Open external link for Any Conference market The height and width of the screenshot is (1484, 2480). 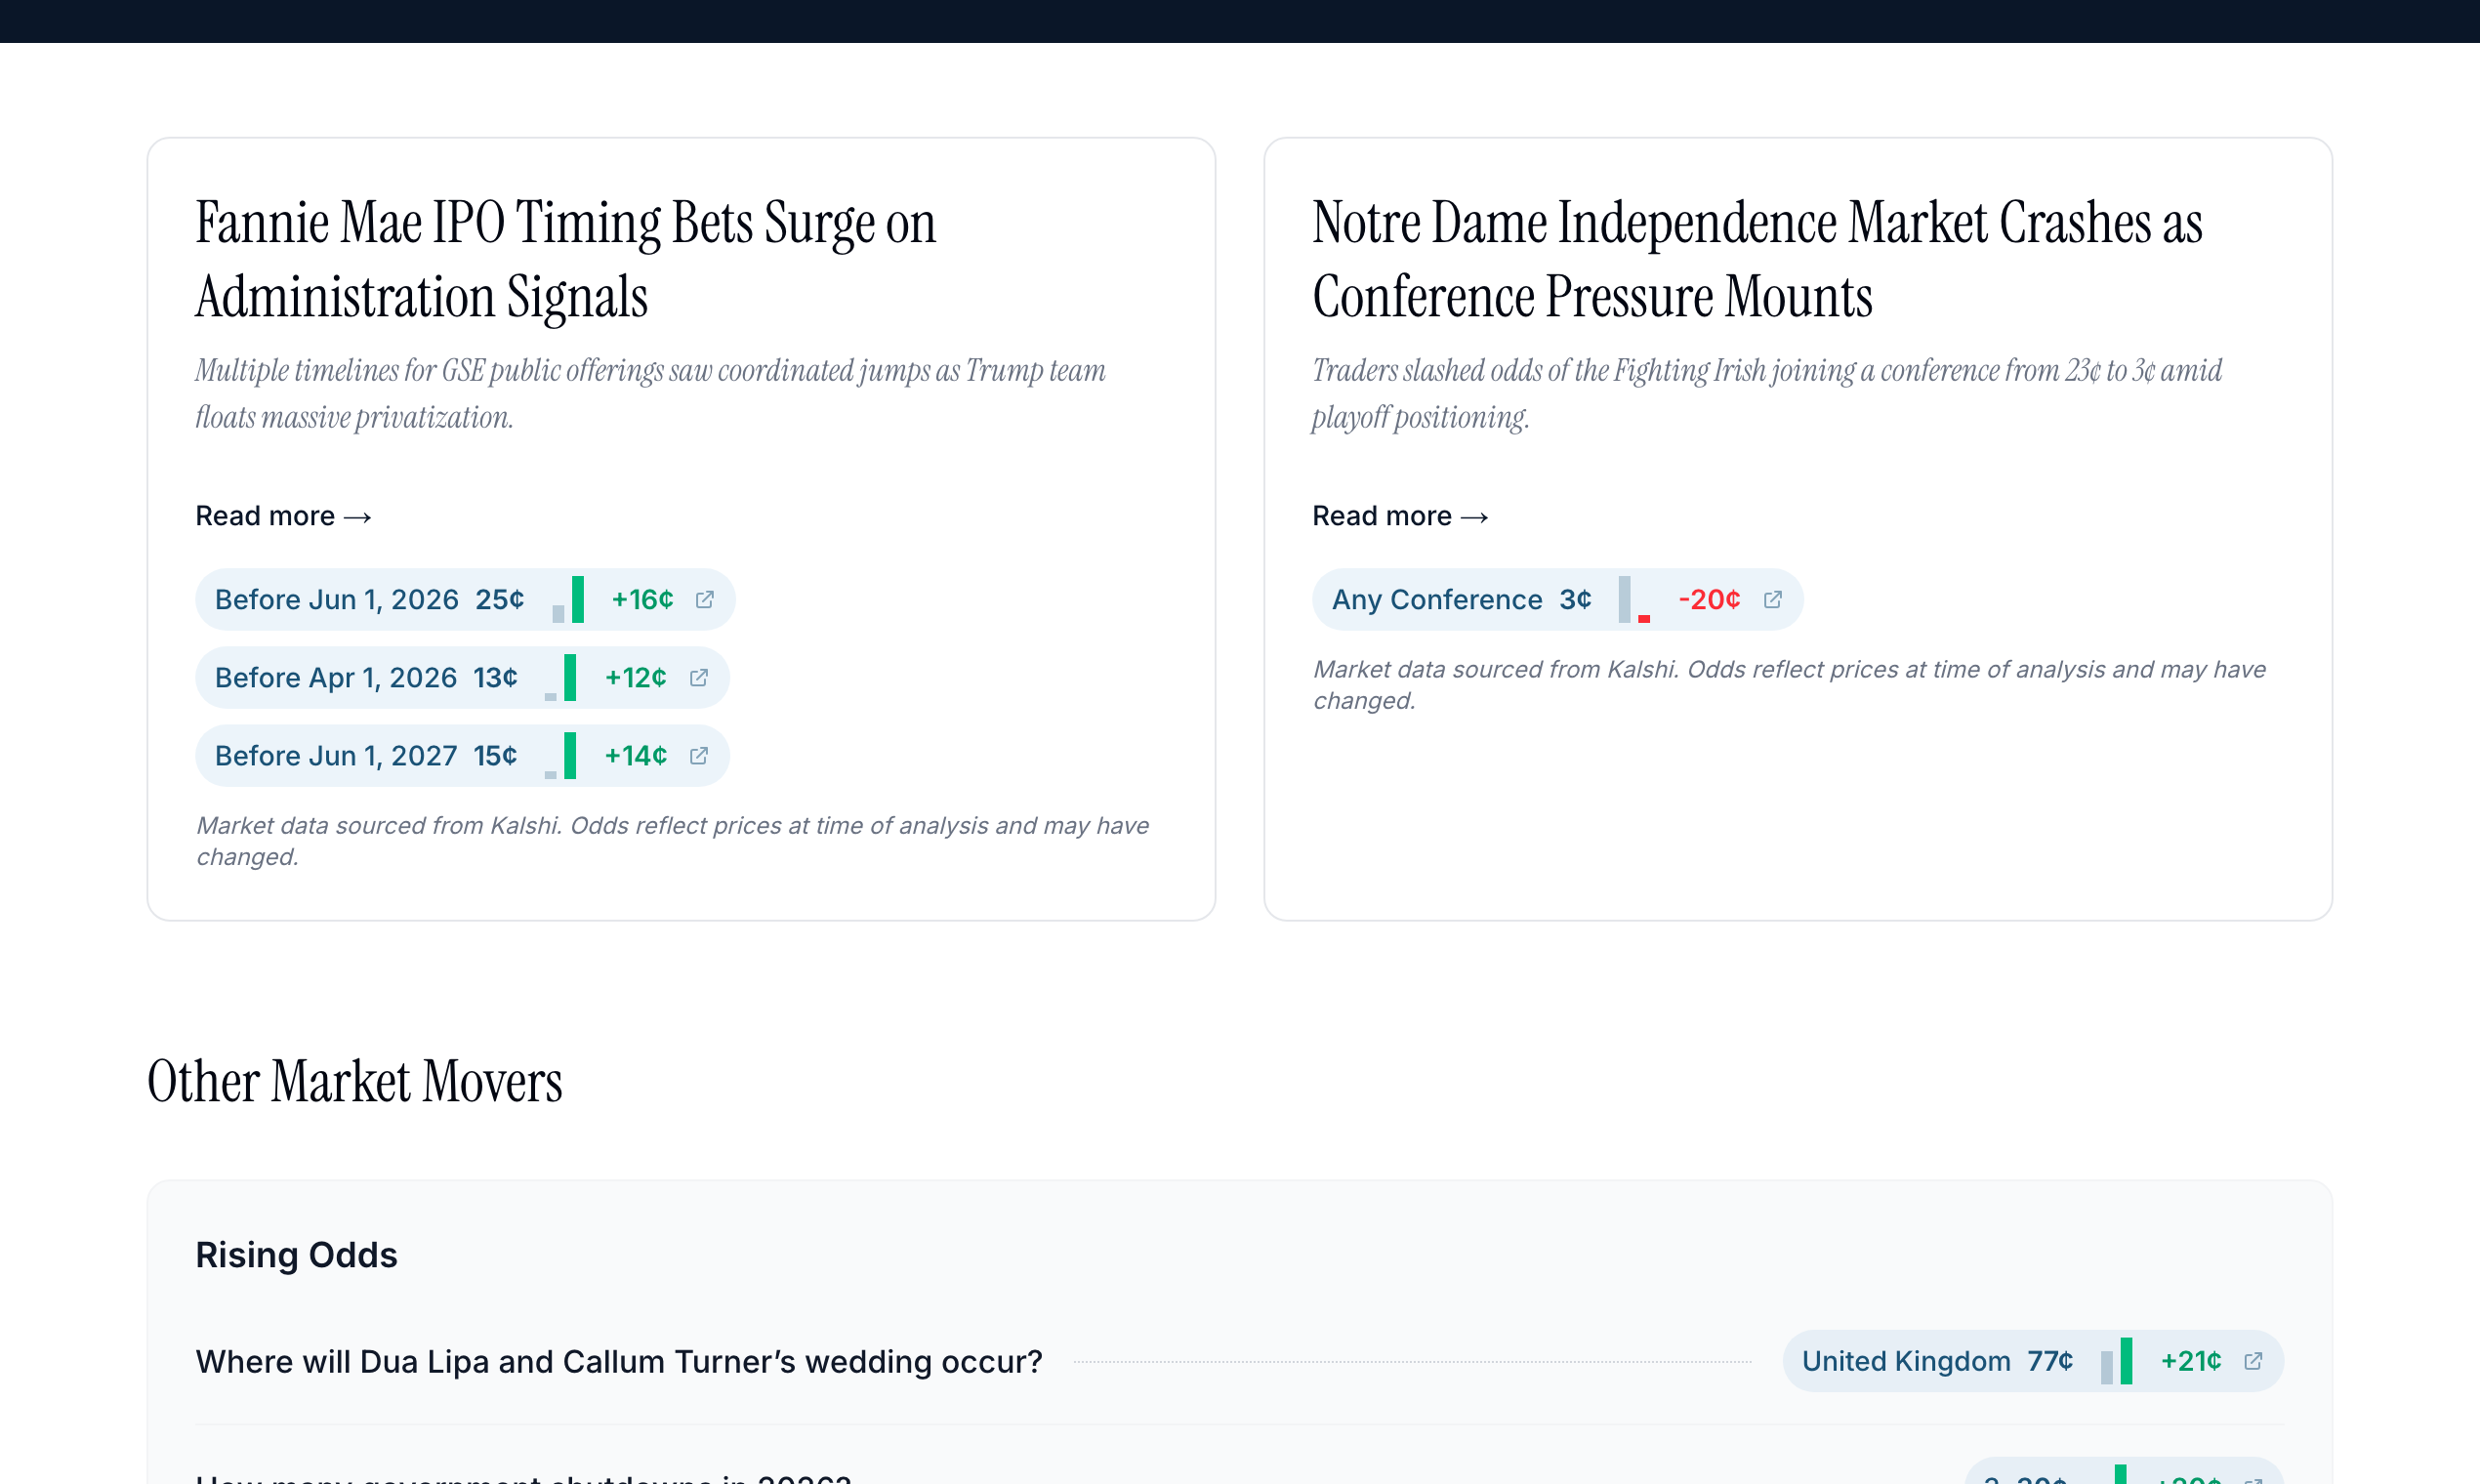tap(1774, 599)
